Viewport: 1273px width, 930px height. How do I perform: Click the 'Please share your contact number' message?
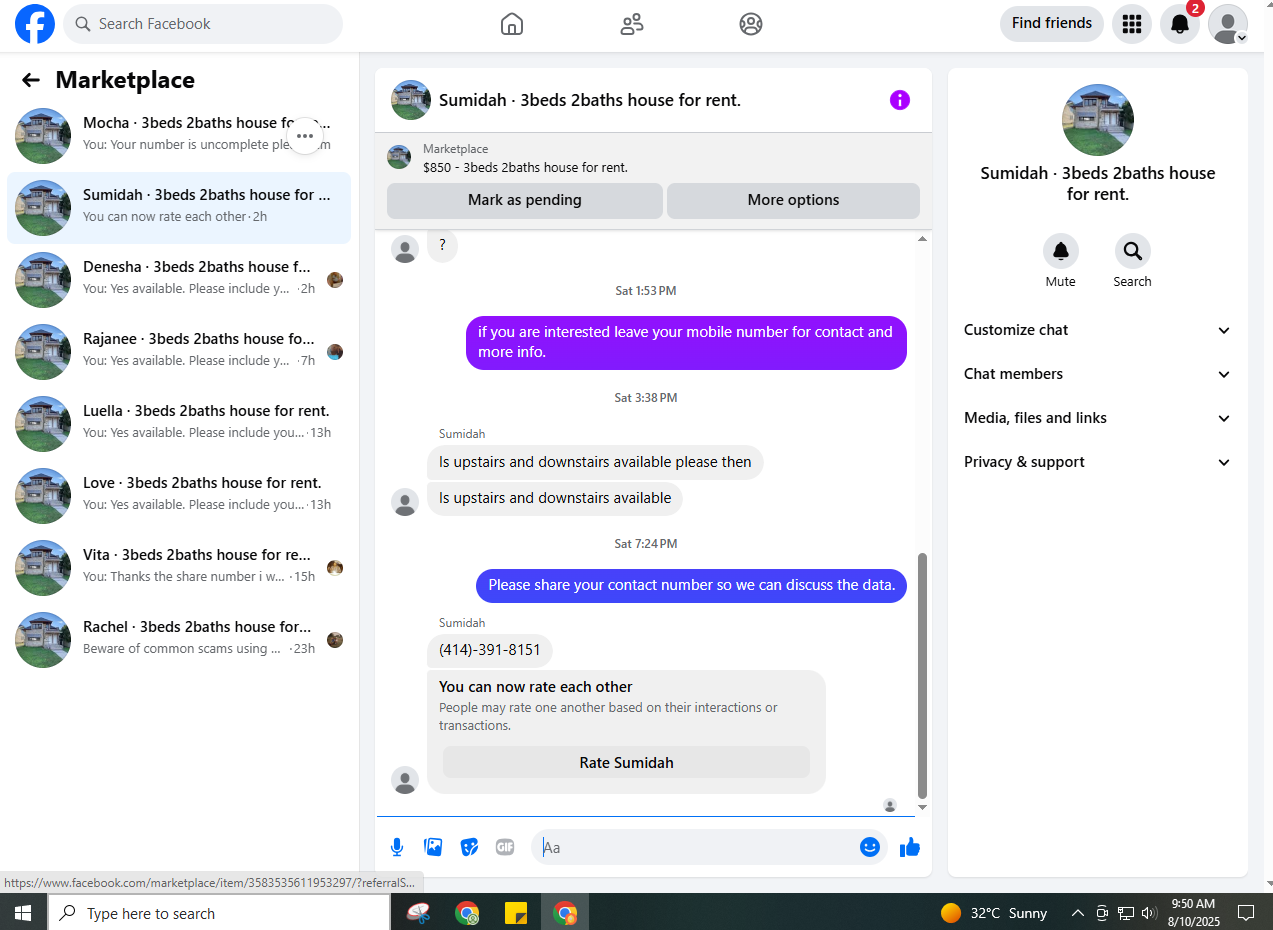point(692,585)
